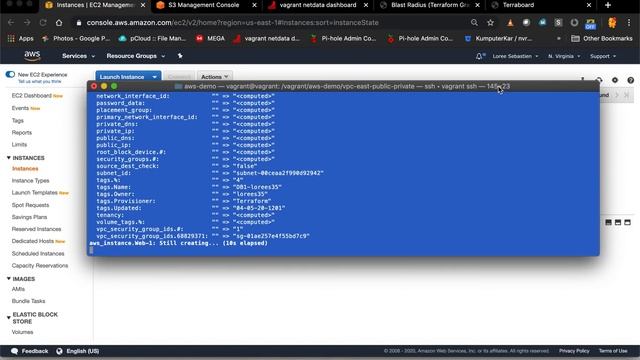The image size is (640, 360).
Task: Close the vagrant netdata dashboard tab
Action: point(366,5)
